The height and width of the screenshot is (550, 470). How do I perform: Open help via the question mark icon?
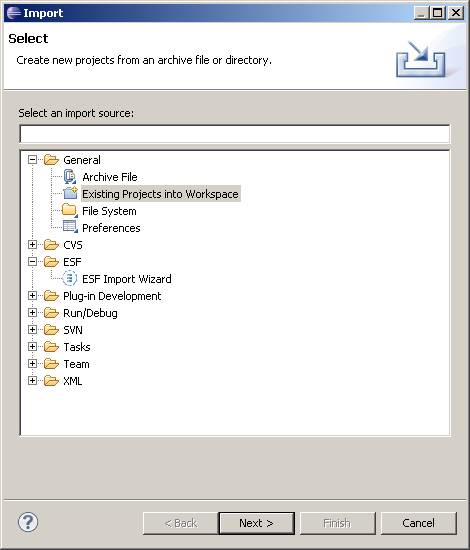(28, 522)
